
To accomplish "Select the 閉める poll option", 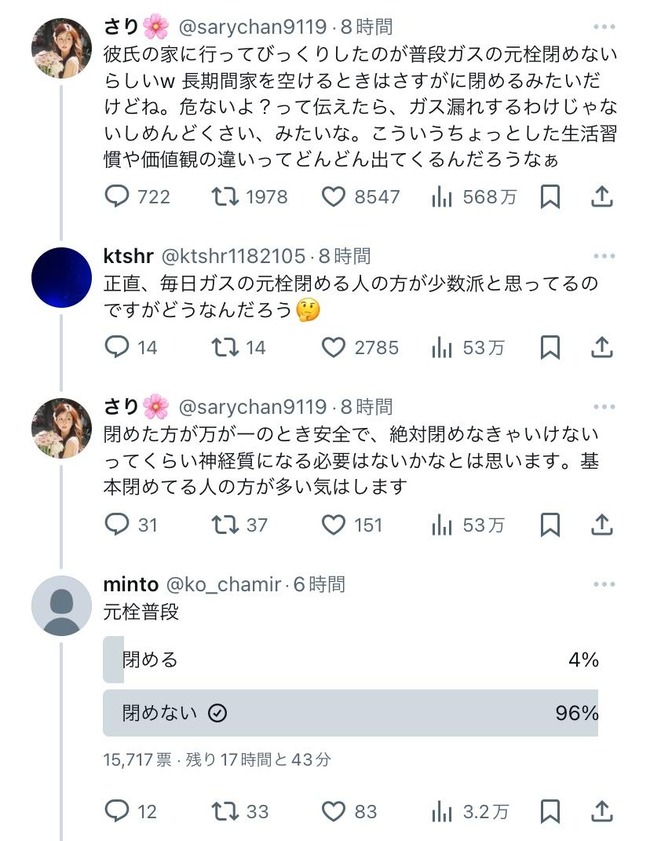I will (x=350, y=660).
